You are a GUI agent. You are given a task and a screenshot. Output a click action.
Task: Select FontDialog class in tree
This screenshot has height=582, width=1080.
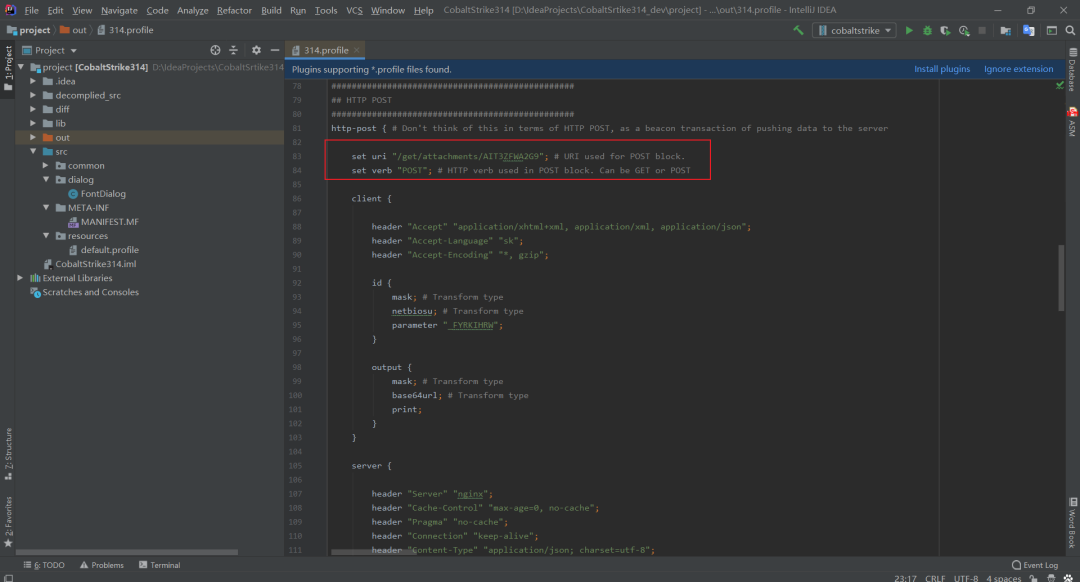103,194
